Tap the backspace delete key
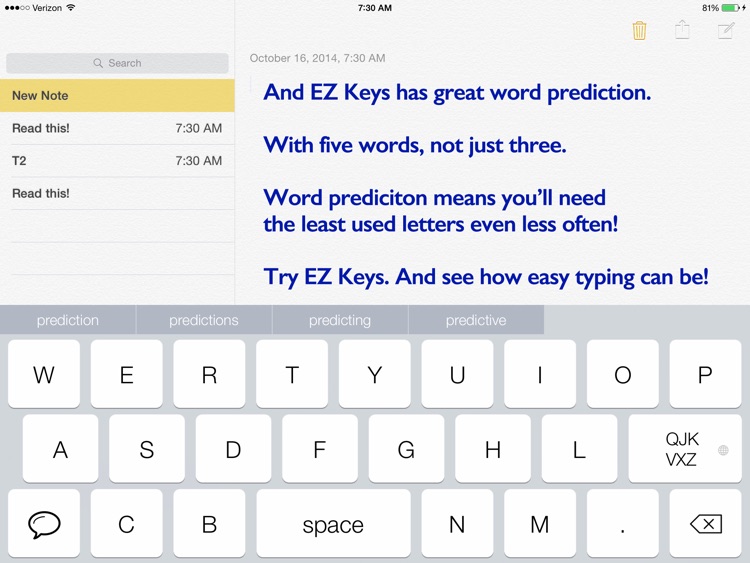This screenshot has width=750, height=563. point(706,524)
